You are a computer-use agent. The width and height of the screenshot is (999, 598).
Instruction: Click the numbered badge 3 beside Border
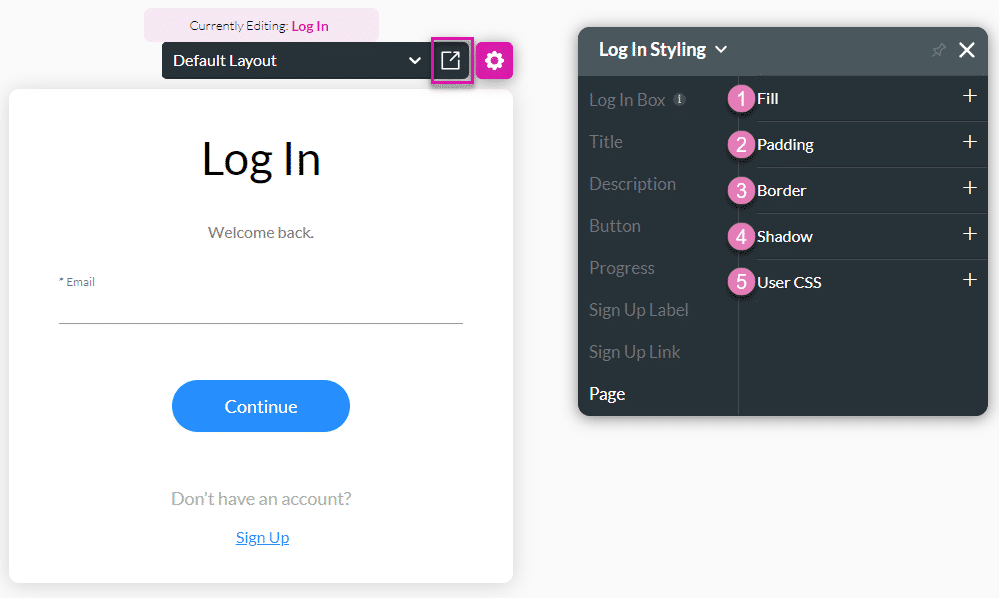pos(740,190)
